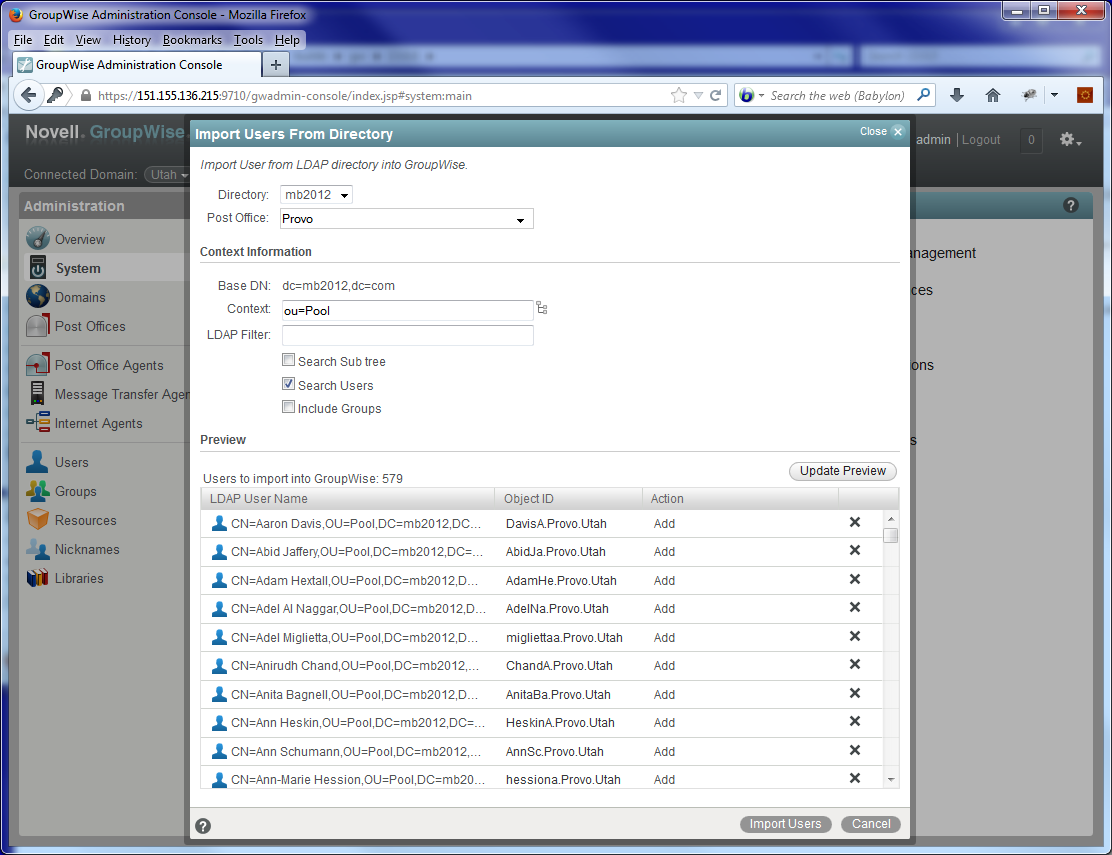Remove Anita Bagnell from the import list

pyautogui.click(x=855, y=693)
